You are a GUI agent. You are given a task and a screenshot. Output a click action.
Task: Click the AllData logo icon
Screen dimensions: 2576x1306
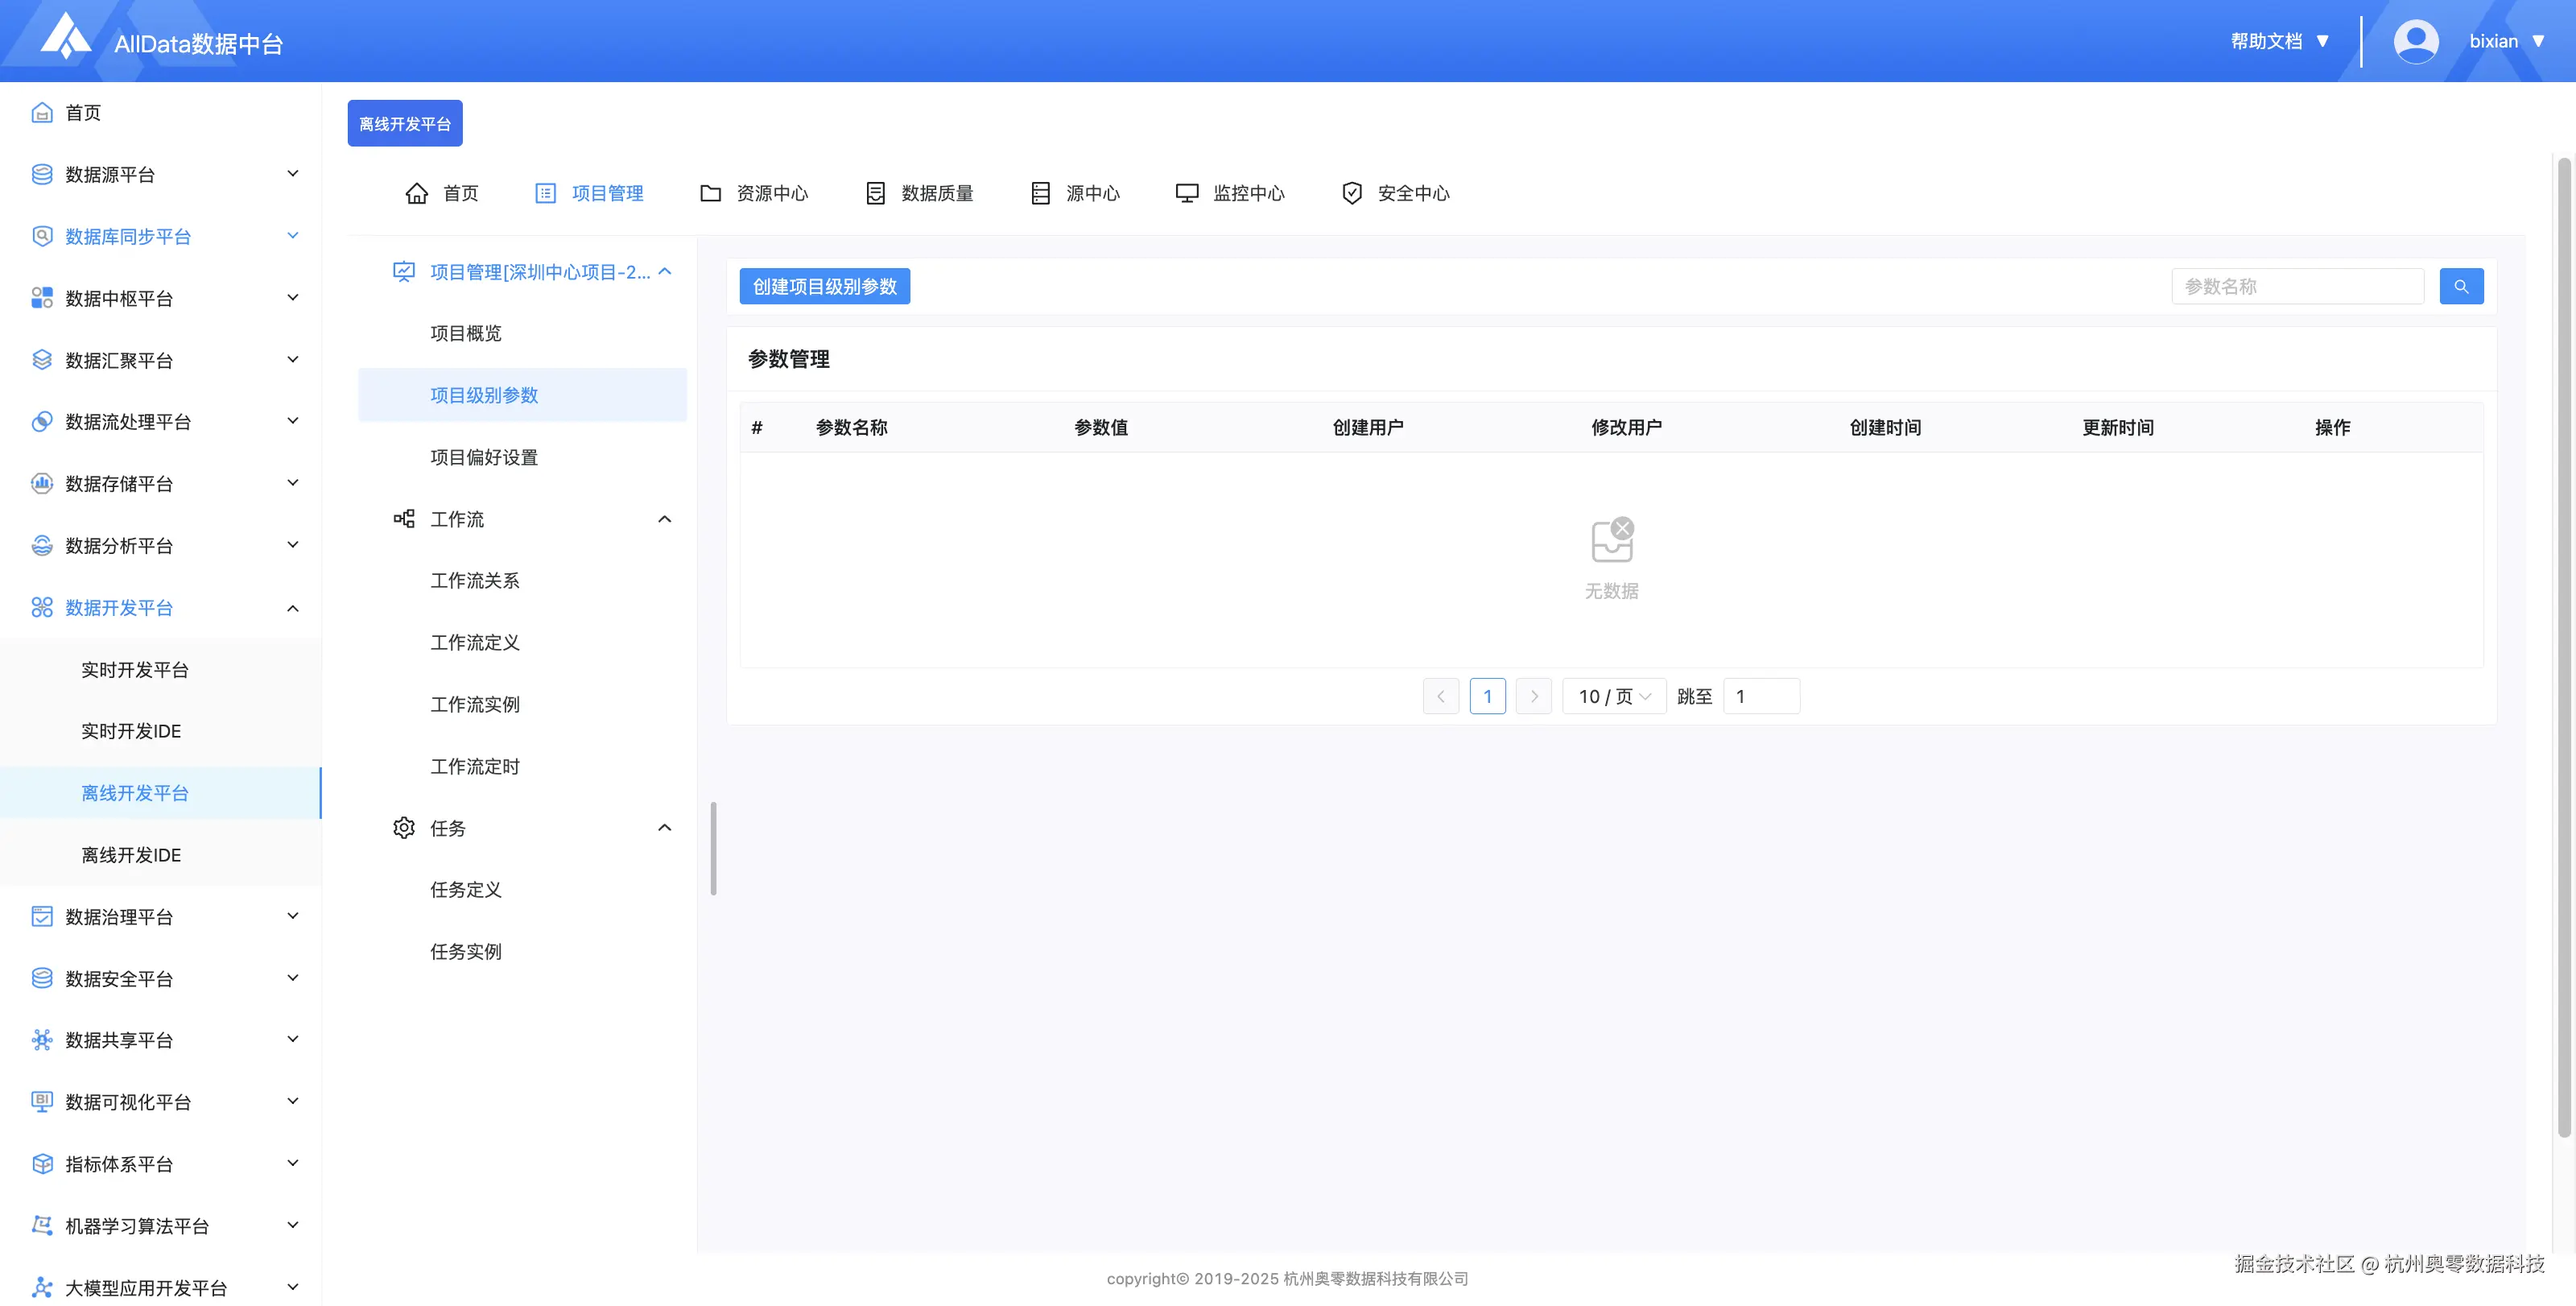pyautogui.click(x=65, y=37)
